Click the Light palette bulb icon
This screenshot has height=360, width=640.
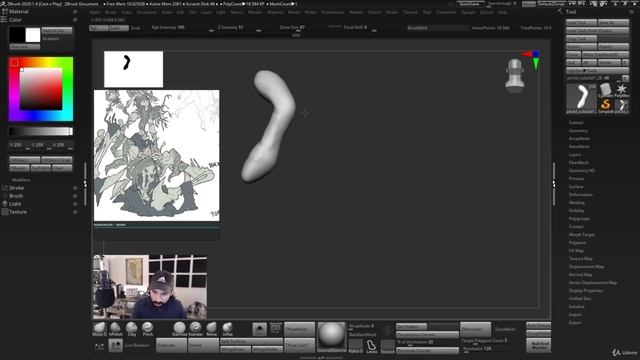pyautogui.click(x=4, y=204)
